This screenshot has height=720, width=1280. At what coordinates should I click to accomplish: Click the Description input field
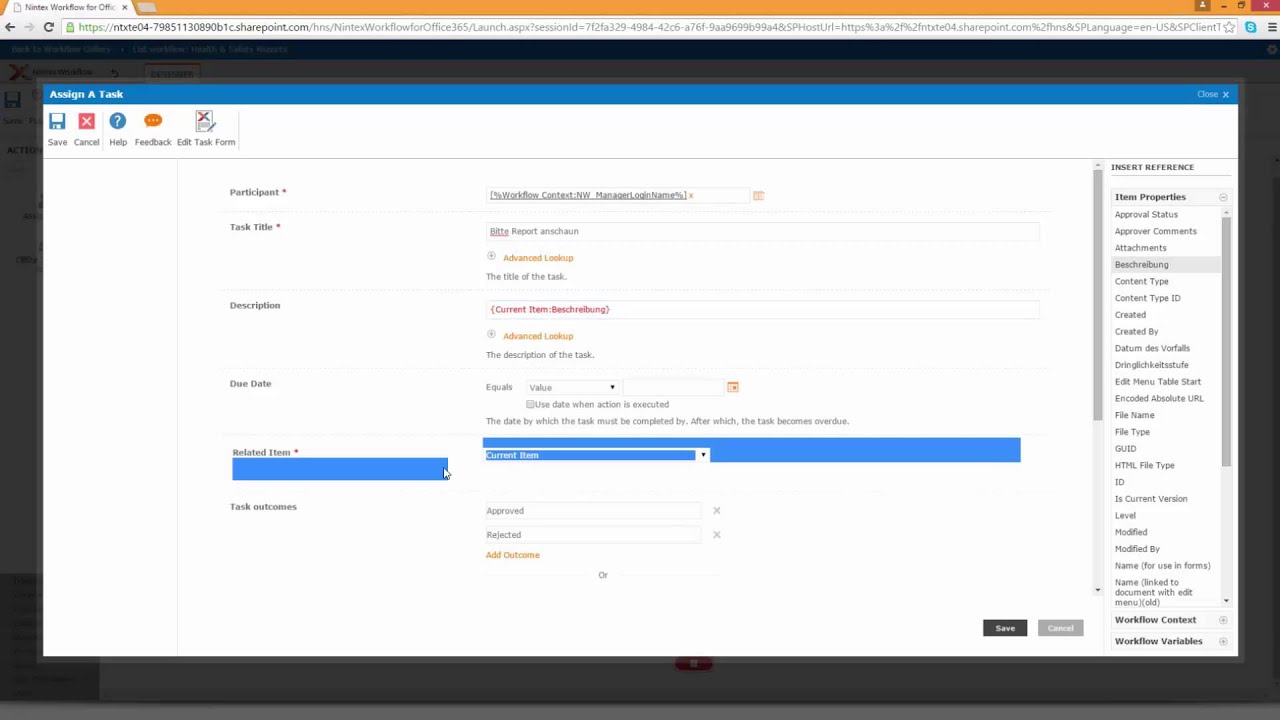click(x=763, y=309)
